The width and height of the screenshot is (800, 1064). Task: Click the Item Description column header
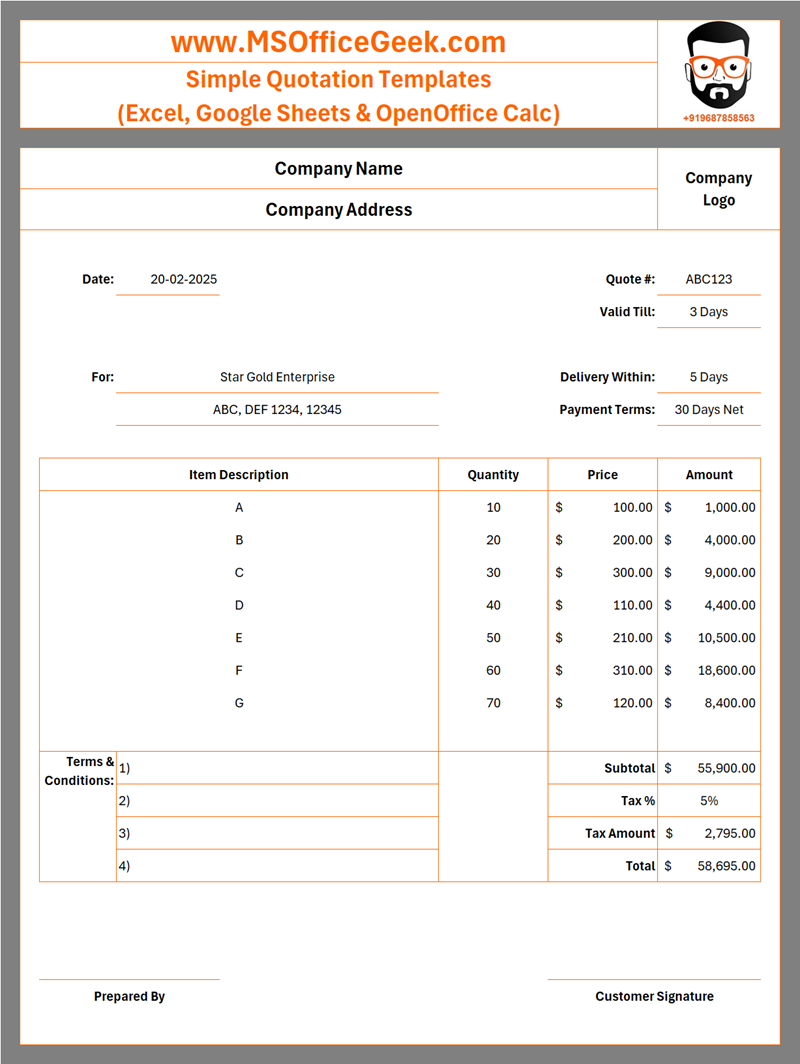[238, 475]
